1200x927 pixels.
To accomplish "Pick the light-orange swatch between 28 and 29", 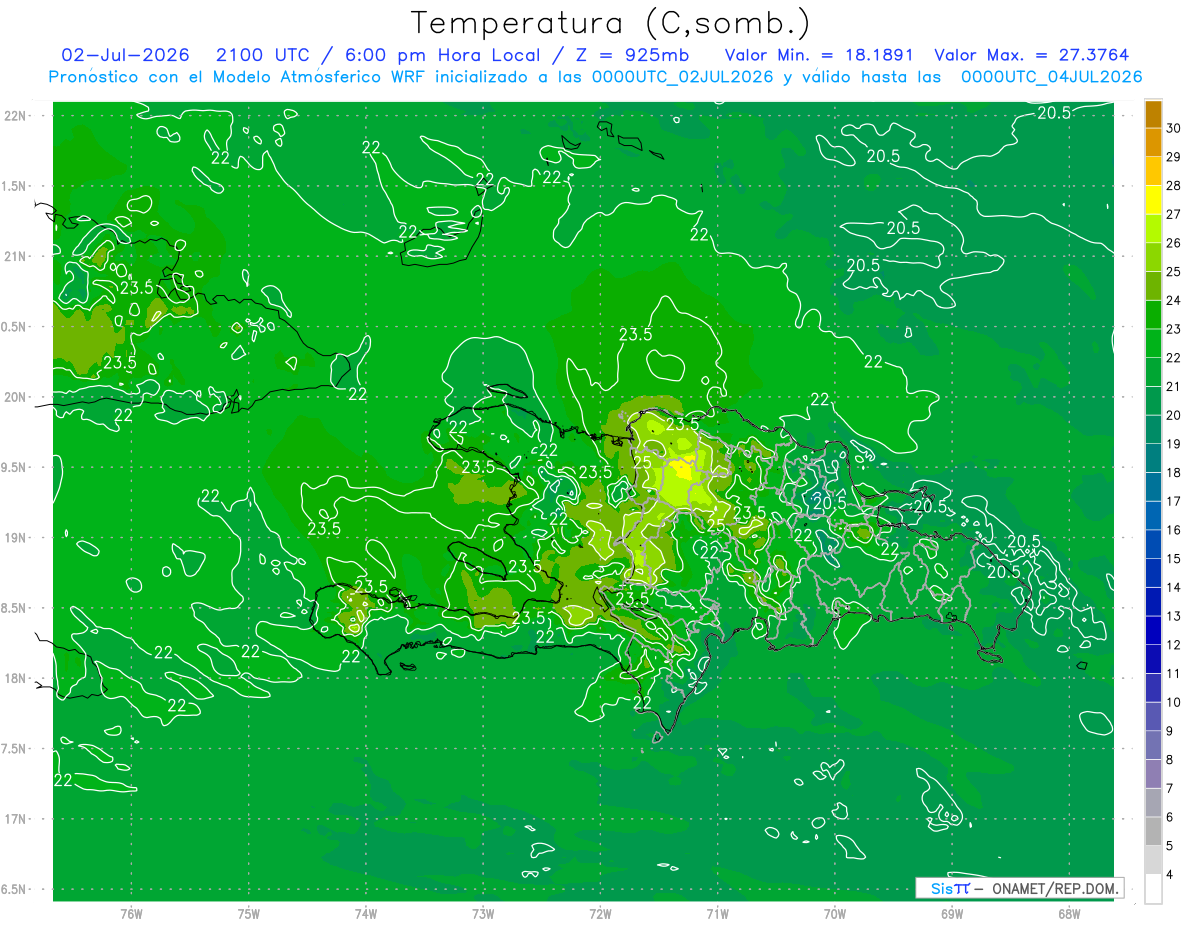I will (1153, 171).
